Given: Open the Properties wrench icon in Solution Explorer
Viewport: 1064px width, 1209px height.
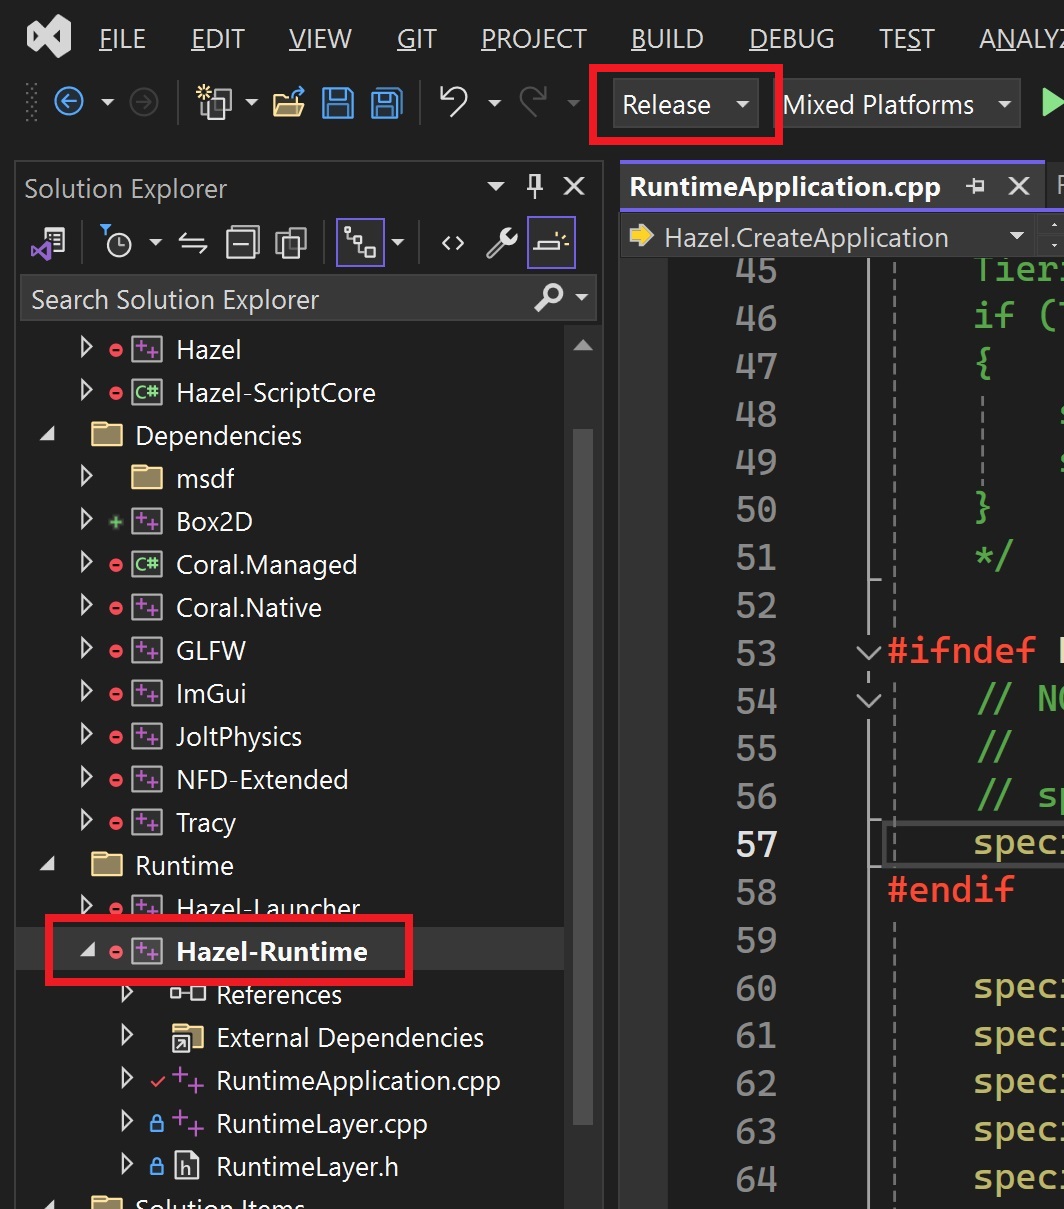Looking at the screenshot, I should [501, 242].
